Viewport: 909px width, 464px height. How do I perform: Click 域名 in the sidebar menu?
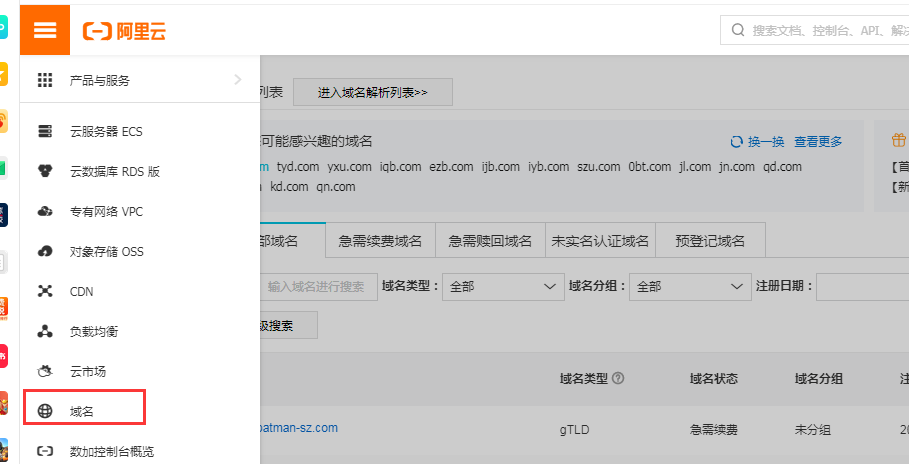[84, 410]
